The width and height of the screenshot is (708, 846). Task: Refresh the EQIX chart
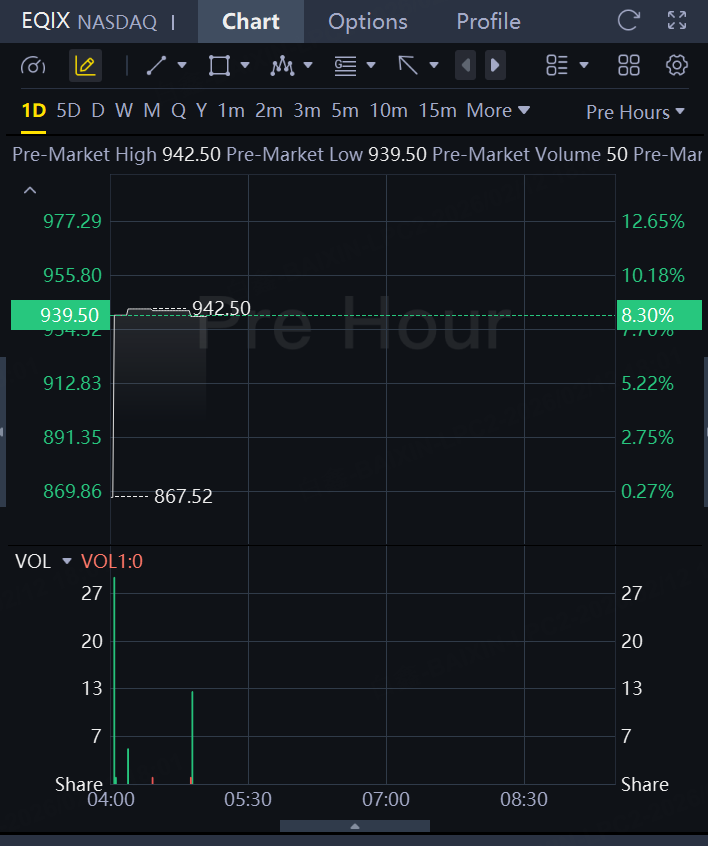(x=629, y=21)
